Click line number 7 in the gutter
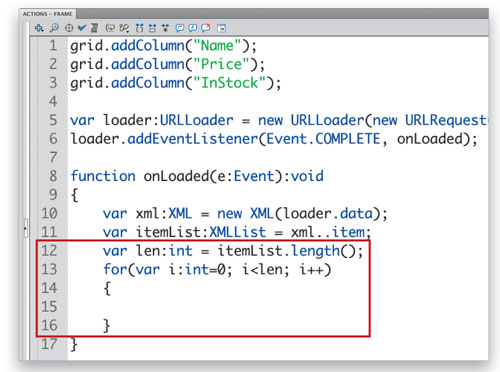This screenshot has width=500, height=372. [x=53, y=157]
